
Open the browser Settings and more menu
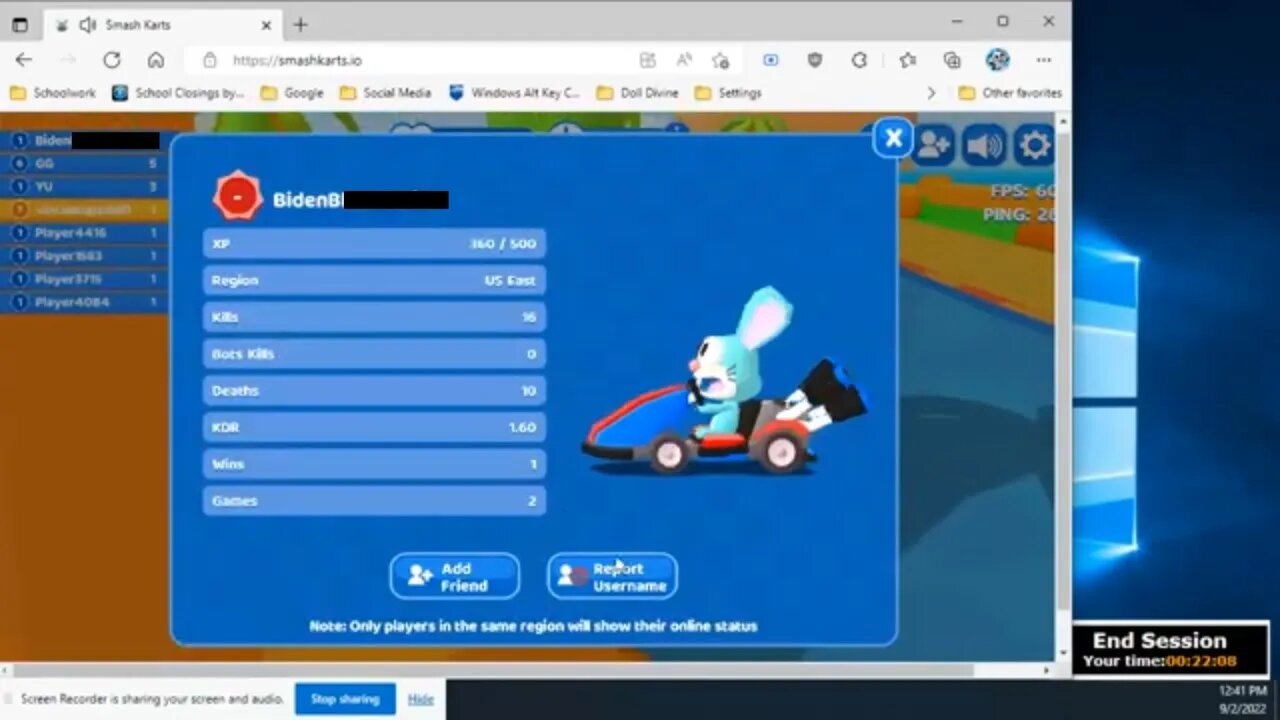tap(1044, 60)
